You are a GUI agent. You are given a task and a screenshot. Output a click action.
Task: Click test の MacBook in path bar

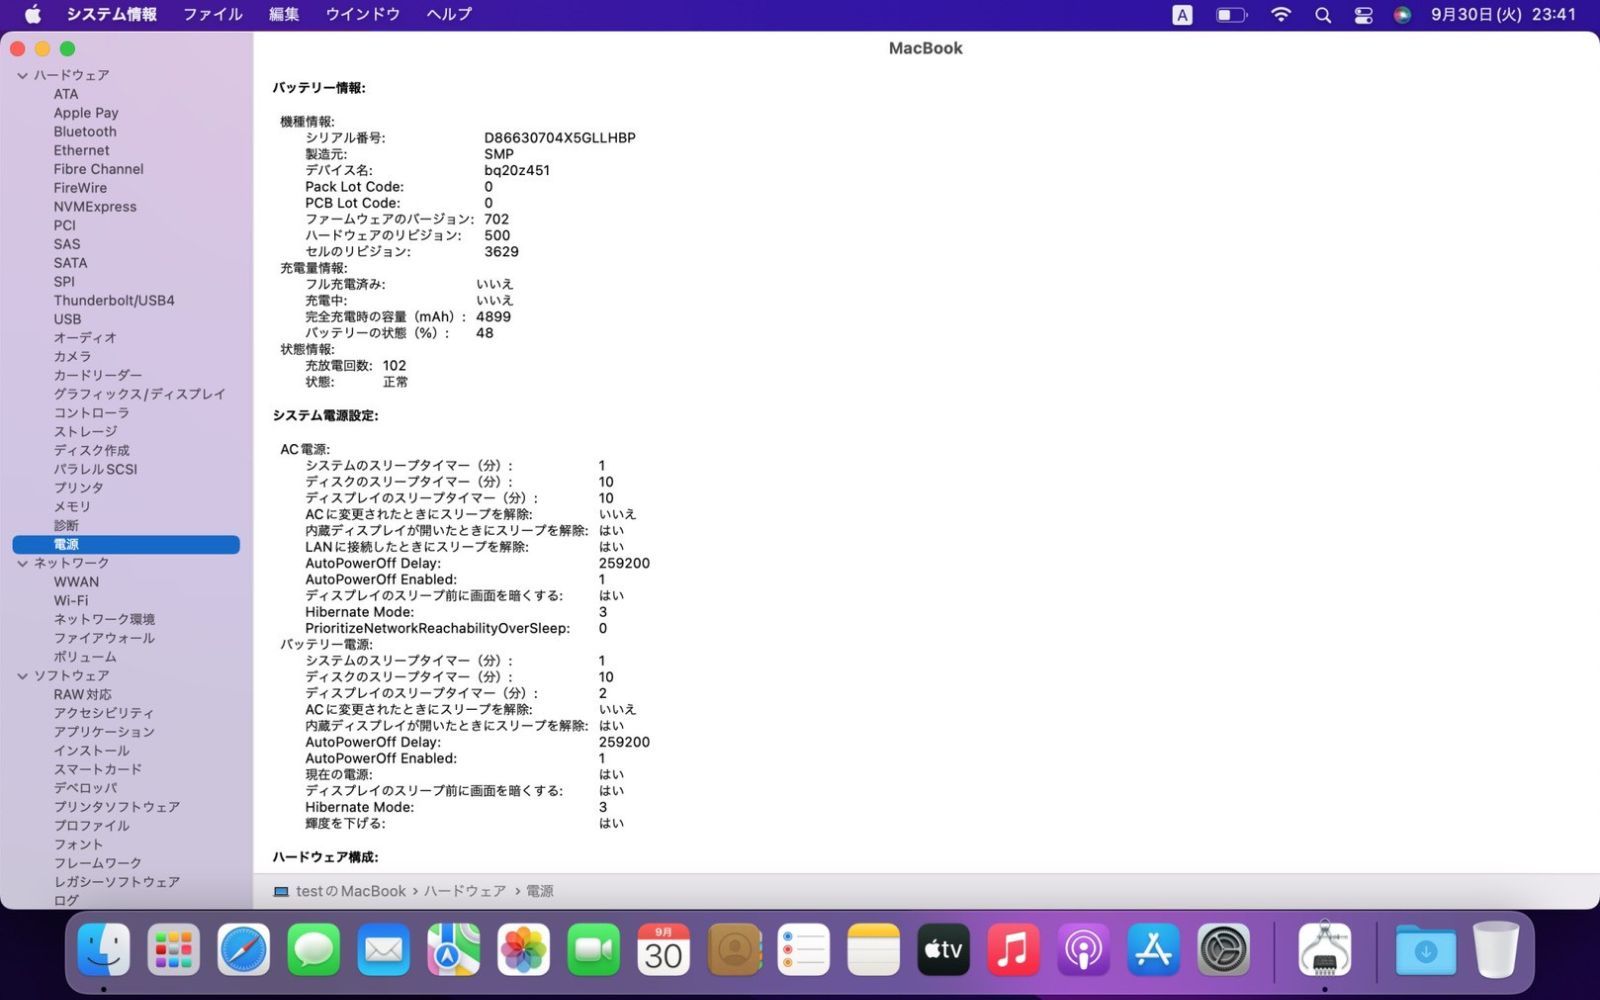pos(350,891)
